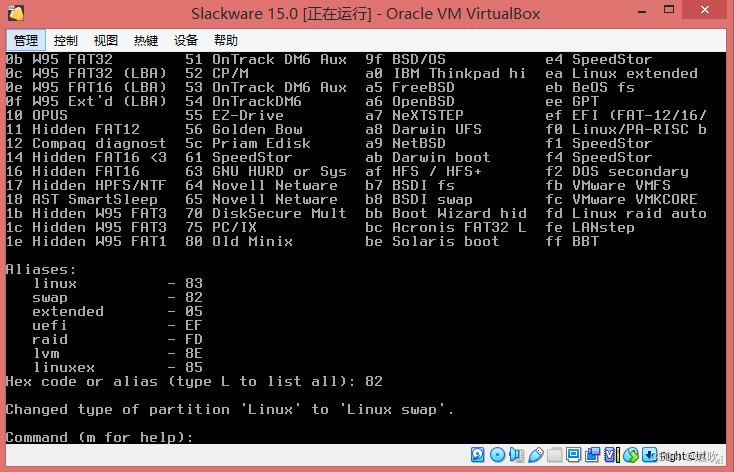Image resolution: width=734 pixels, height=472 pixels.
Task: Click the 'fe LANstep' entry
Action: coord(590,228)
